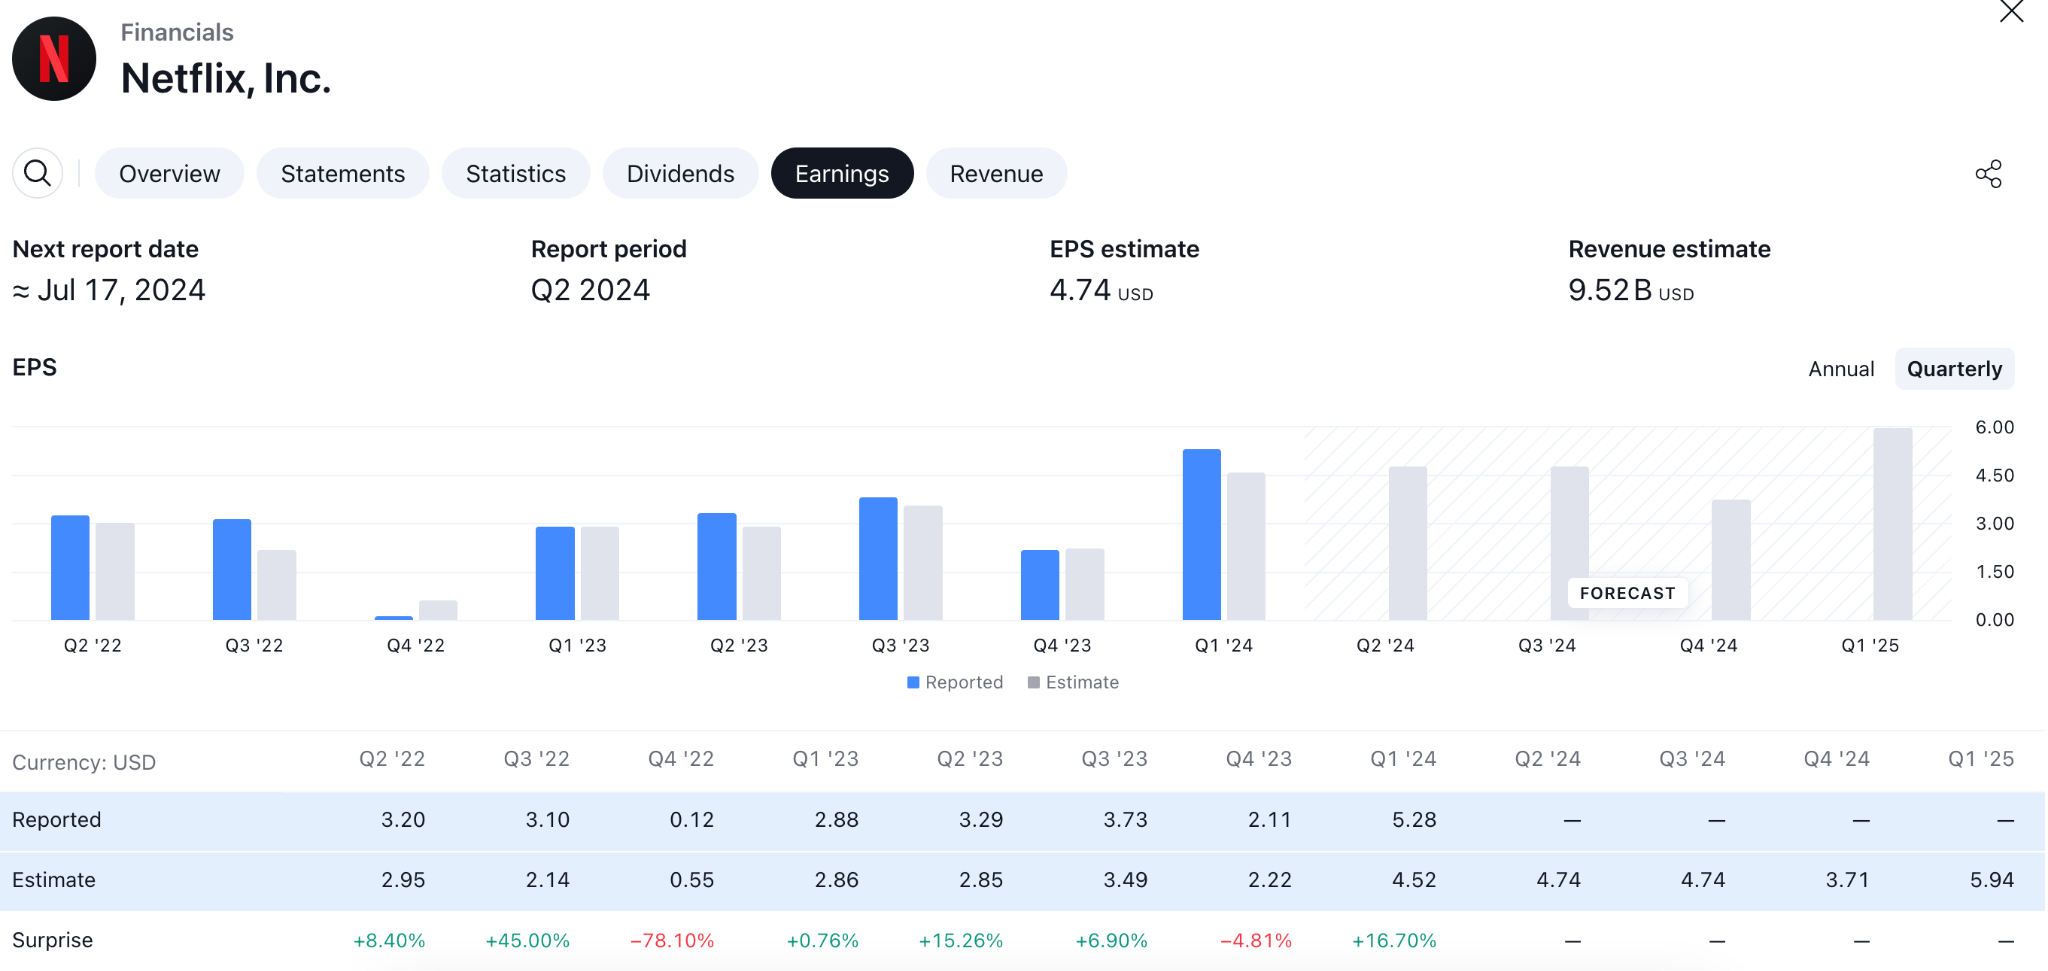The image size is (2048, 971).
Task: Click surprise value +6.90%
Action: [x=1111, y=941]
